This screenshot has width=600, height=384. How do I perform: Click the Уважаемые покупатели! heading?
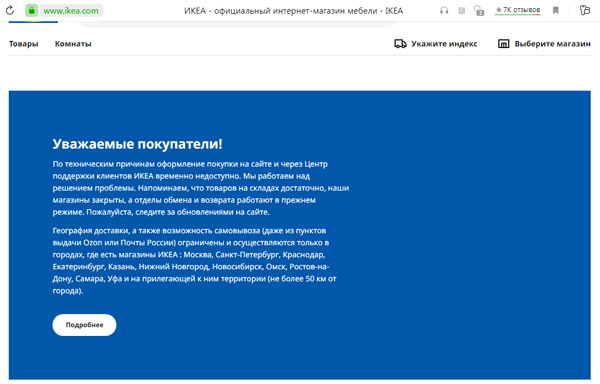click(x=137, y=144)
